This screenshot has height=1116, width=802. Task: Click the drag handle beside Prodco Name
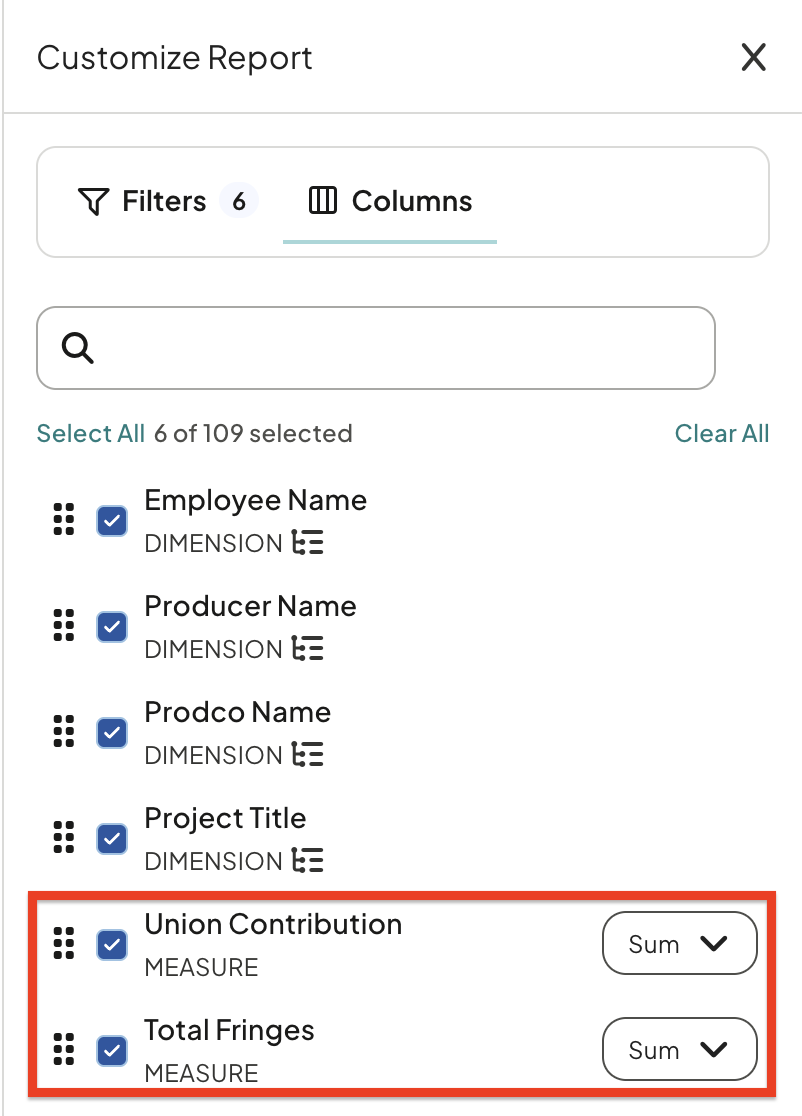click(64, 732)
